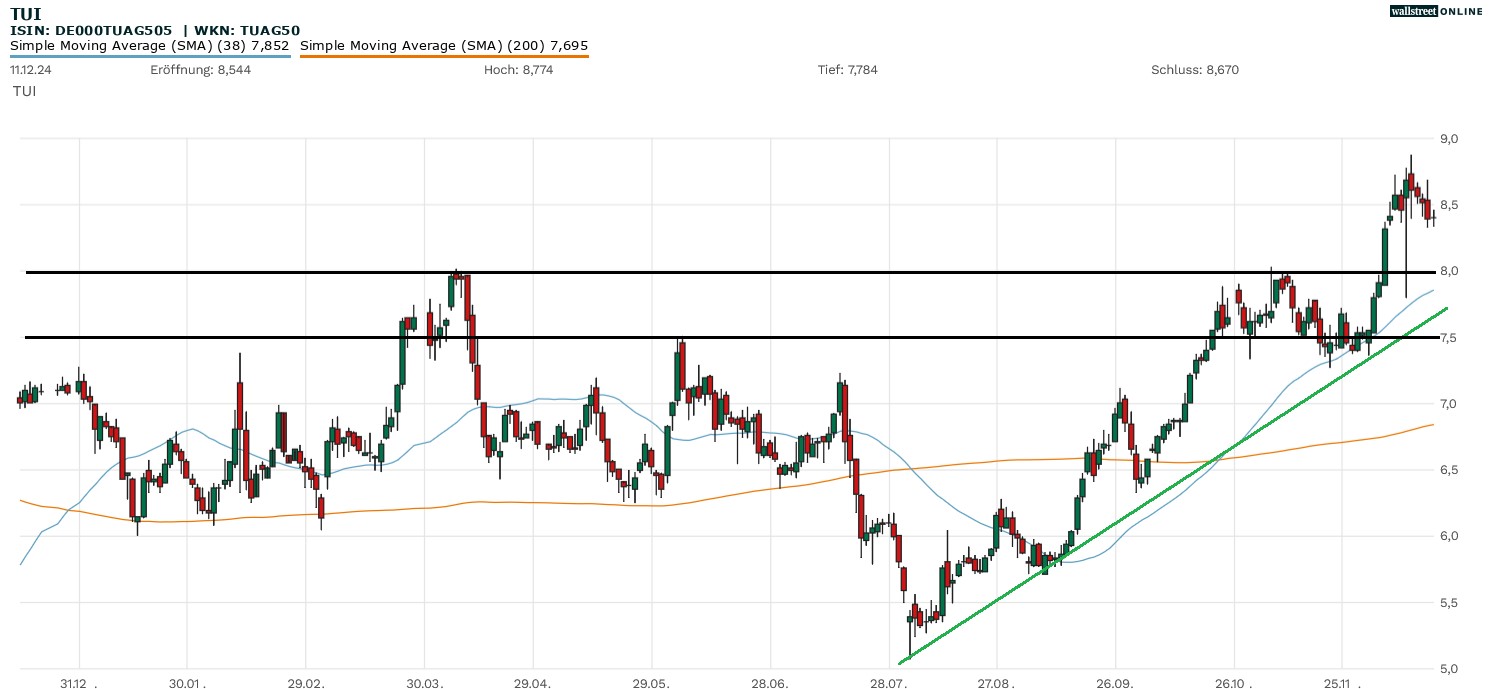Click the bold TUI chart title
Screen dimensions: 1490x689
(25, 13)
